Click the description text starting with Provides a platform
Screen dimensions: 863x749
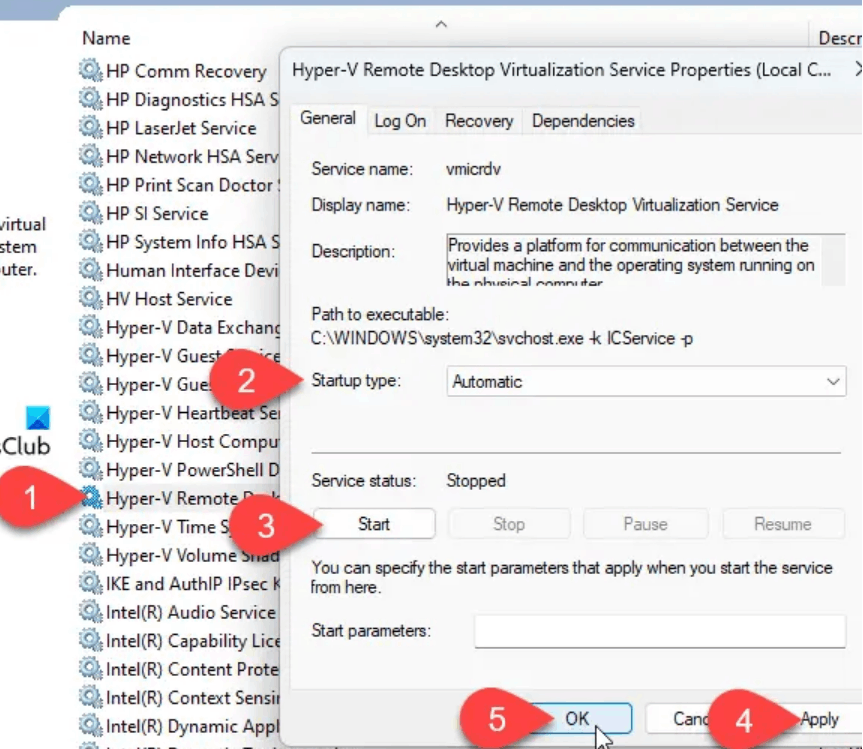[x=631, y=261]
